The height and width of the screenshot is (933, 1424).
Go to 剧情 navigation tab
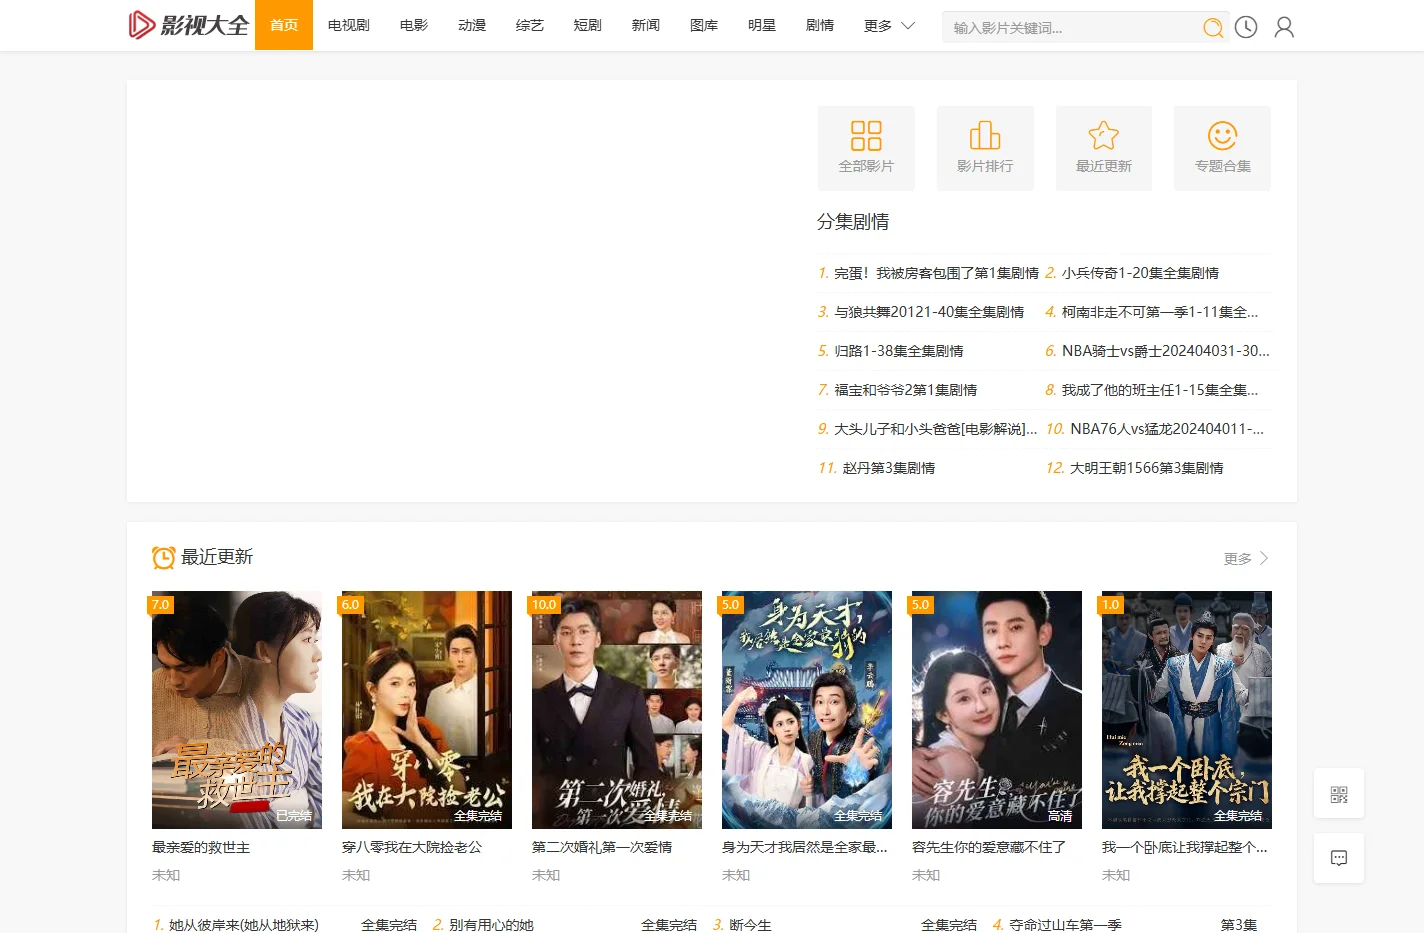click(820, 25)
